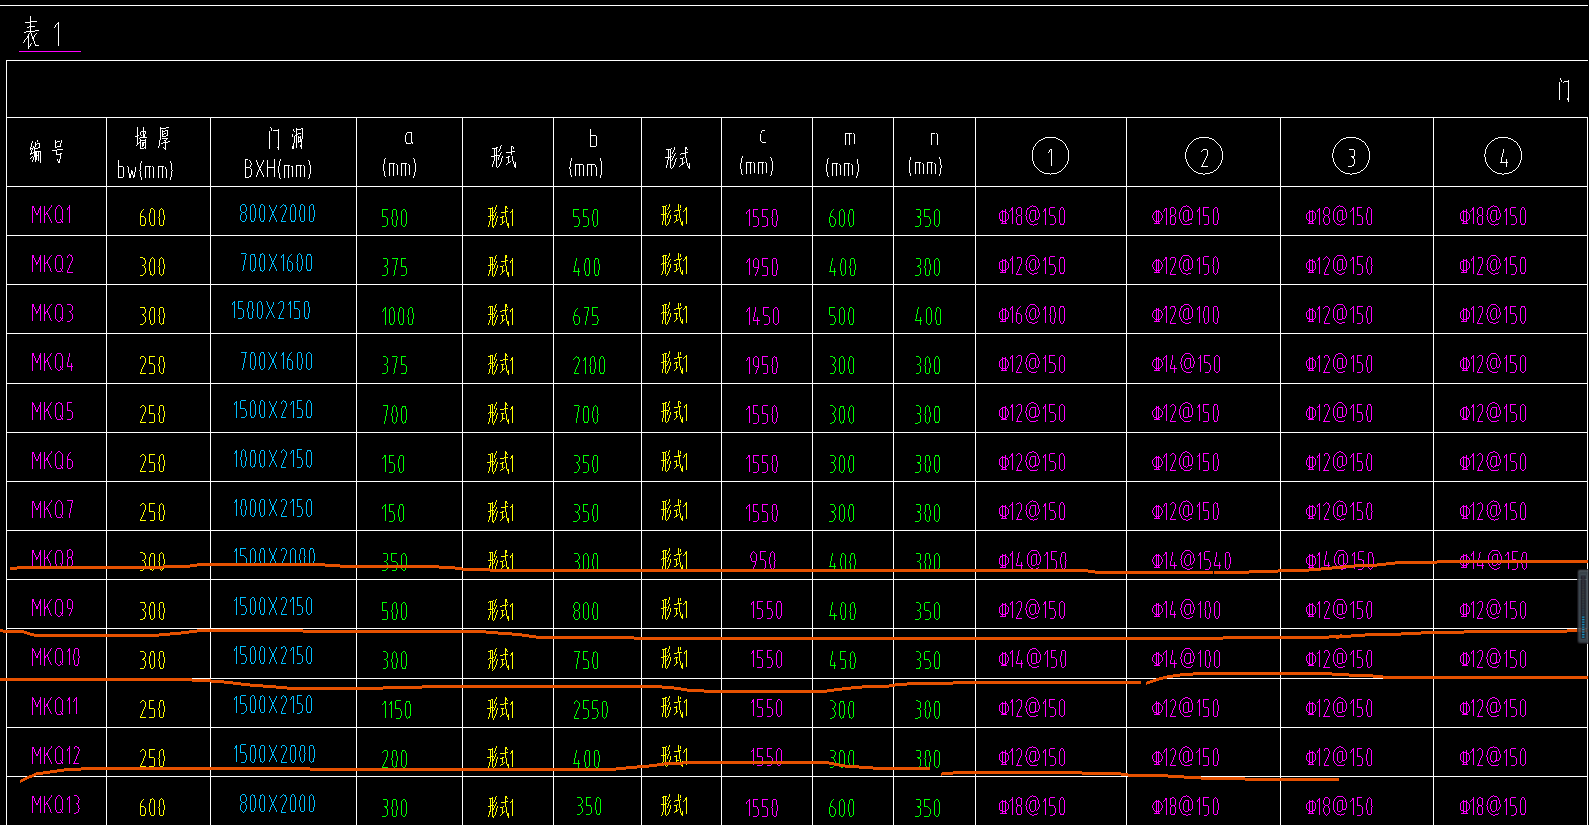The image size is (1589, 825).
Task: Click Φ14@150 rebar in MKQ4 row
Action: pyautogui.click(x=1185, y=364)
